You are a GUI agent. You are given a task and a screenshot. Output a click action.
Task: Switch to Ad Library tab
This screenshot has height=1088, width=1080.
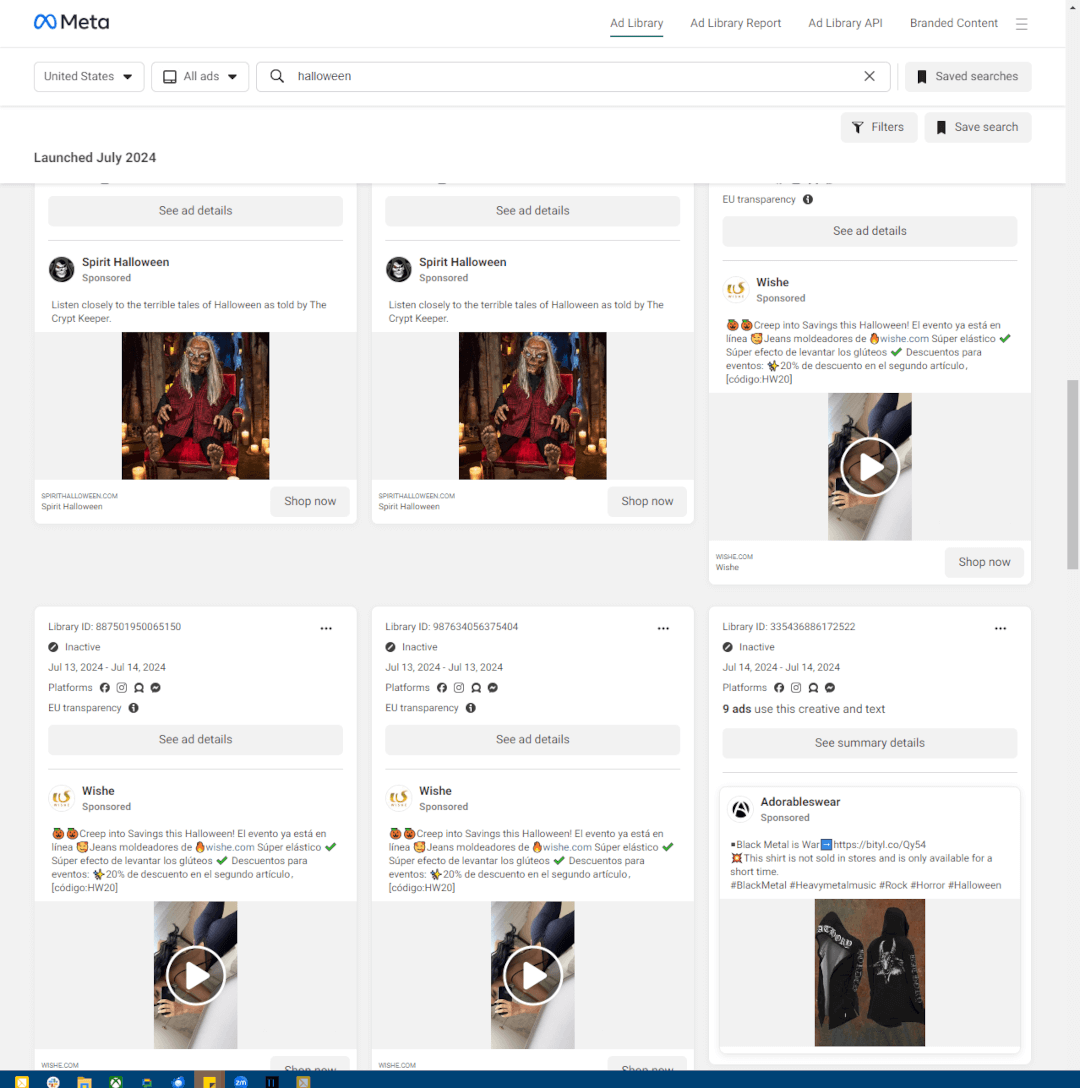(636, 24)
